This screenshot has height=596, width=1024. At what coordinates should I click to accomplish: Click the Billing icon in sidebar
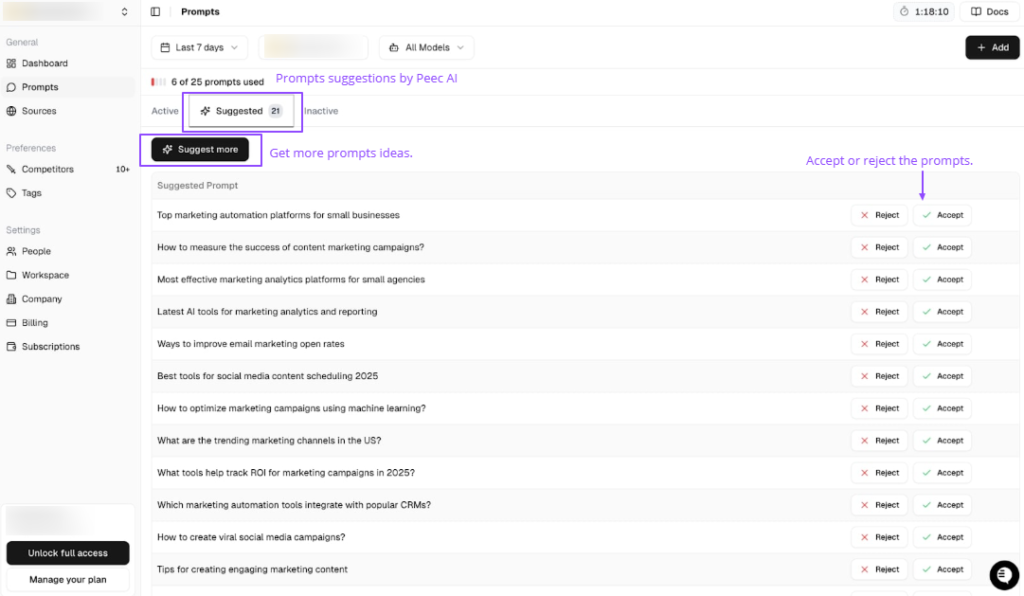pyautogui.click(x=12, y=323)
